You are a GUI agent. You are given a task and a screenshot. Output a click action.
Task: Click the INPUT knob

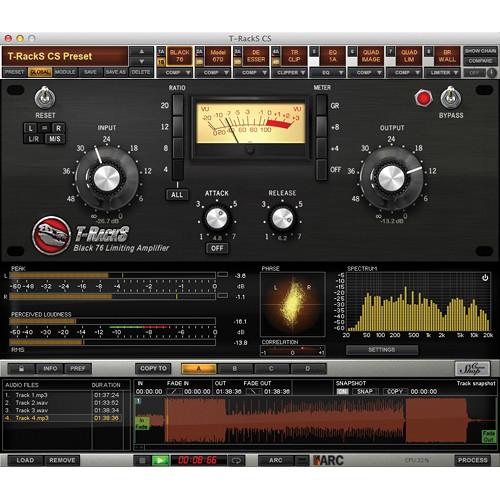[107, 178]
